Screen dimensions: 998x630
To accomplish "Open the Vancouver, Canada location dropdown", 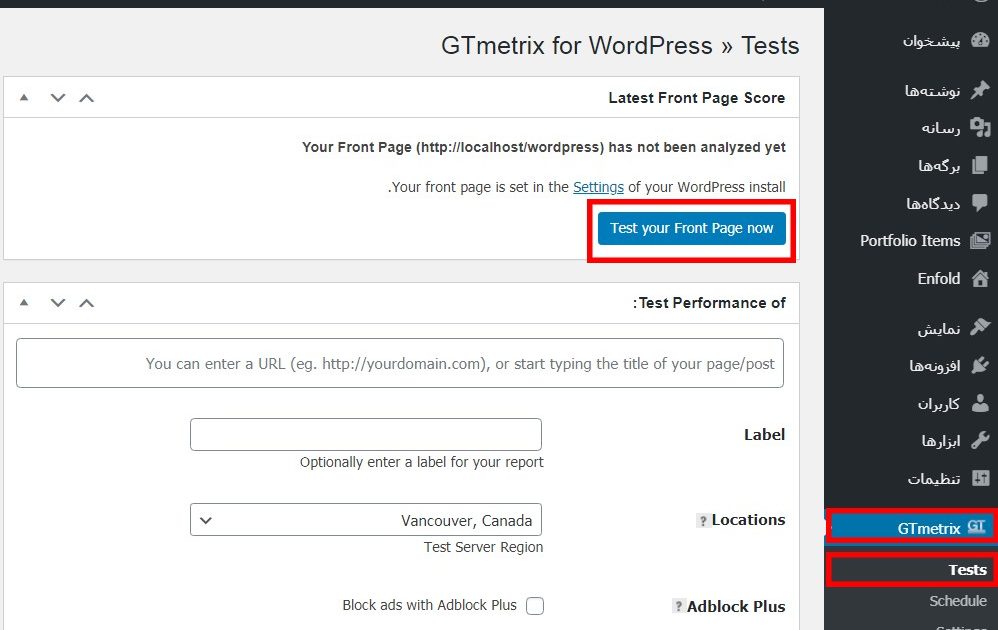I will (366, 520).
